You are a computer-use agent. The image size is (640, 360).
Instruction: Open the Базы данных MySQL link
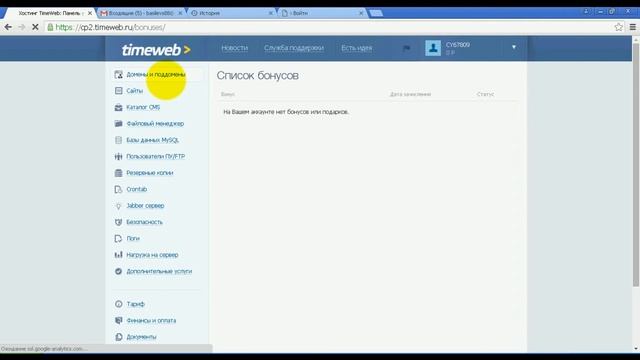click(x=153, y=140)
